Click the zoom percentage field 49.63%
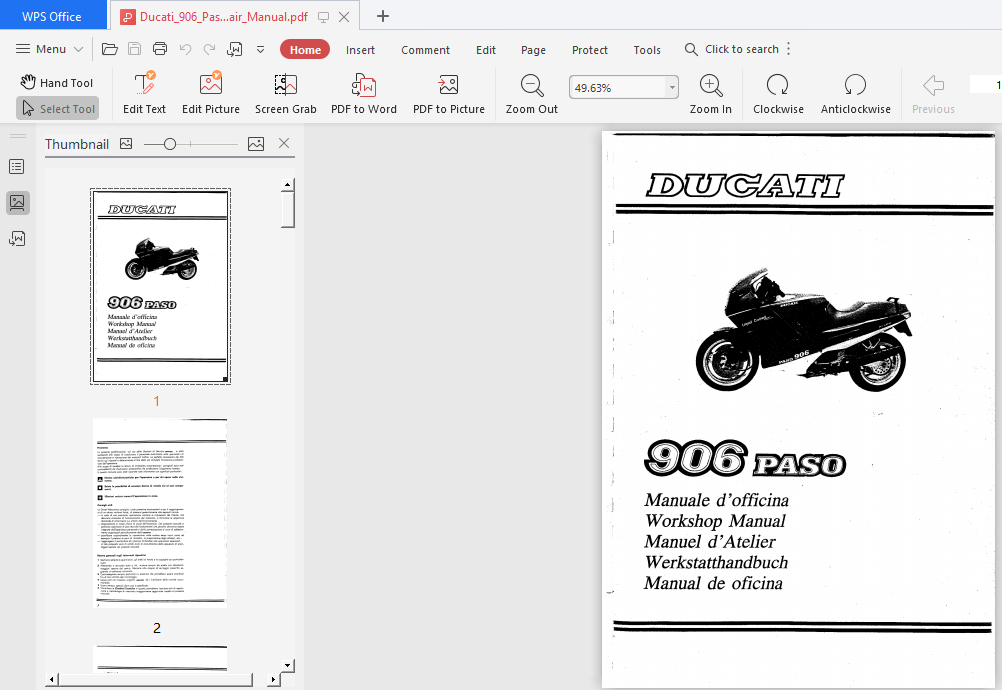This screenshot has height=690, width=1002. coord(617,88)
